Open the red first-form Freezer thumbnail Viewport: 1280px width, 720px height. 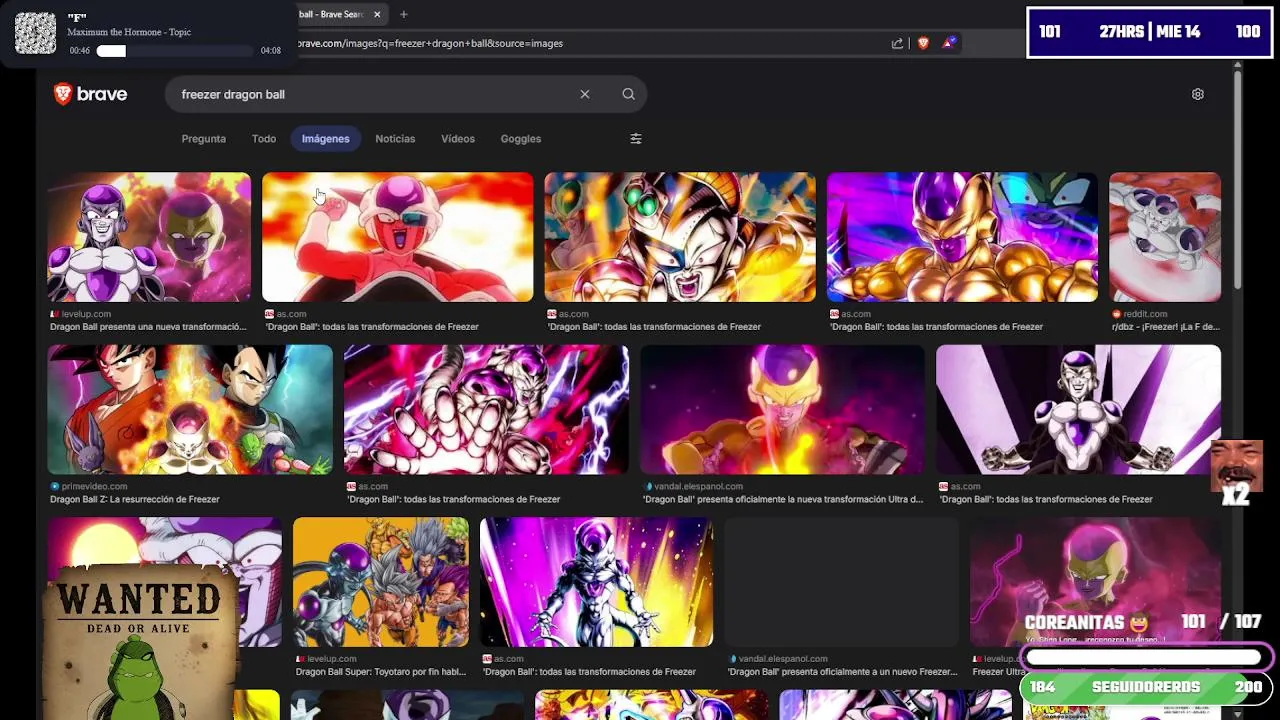click(398, 237)
